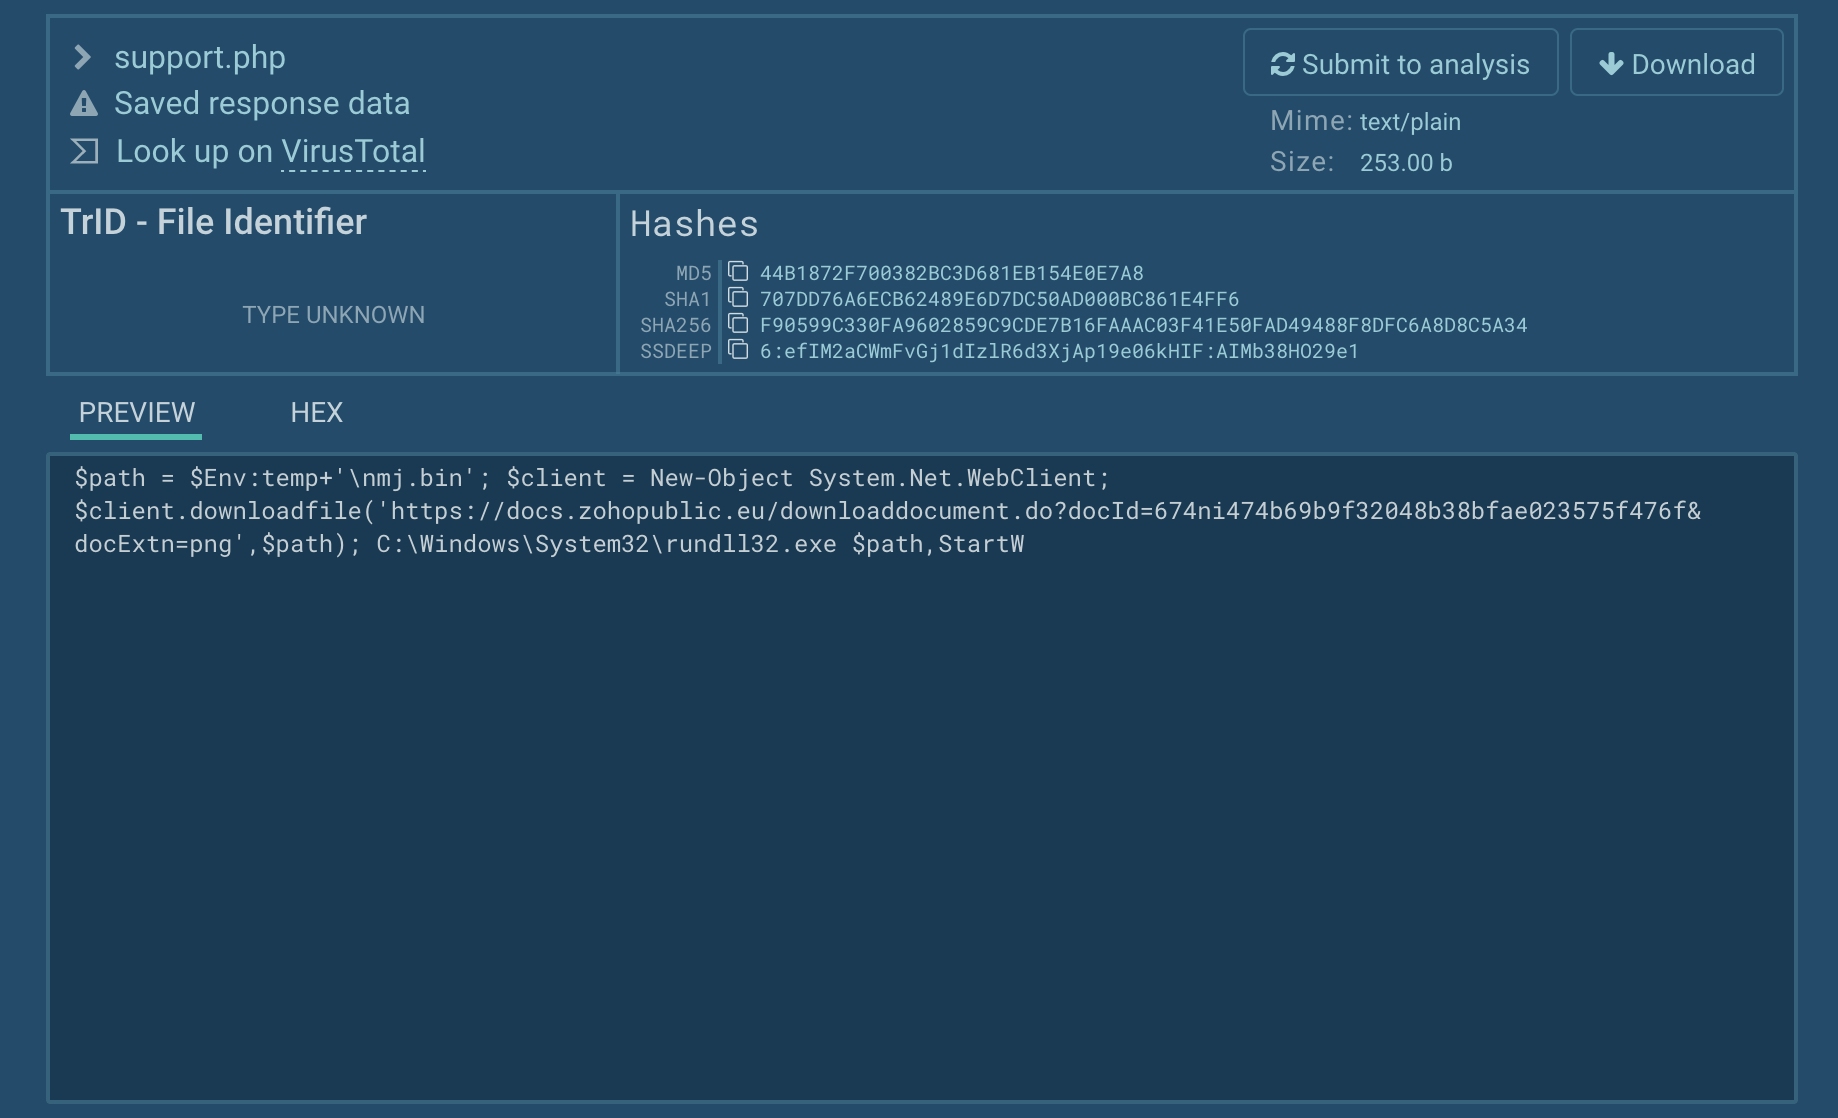Click the refresh icon inside Submit to analysis
This screenshot has width=1838, height=1118.
point(1283,63)
